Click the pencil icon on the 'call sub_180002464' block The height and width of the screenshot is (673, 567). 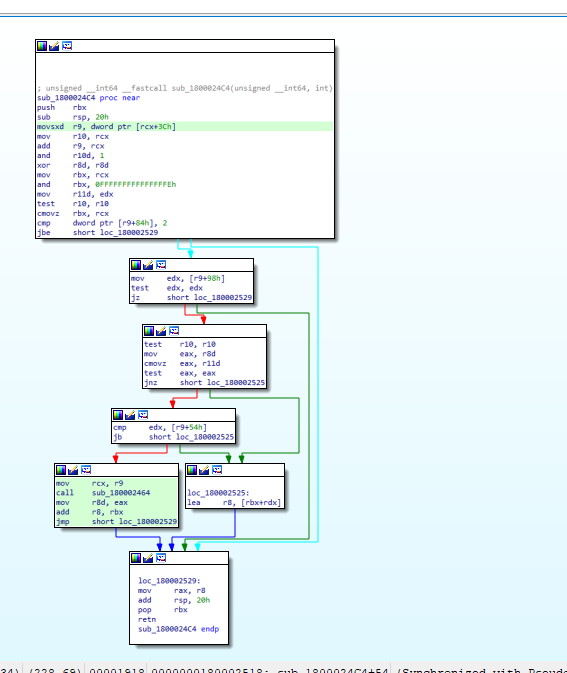[73, 470]
